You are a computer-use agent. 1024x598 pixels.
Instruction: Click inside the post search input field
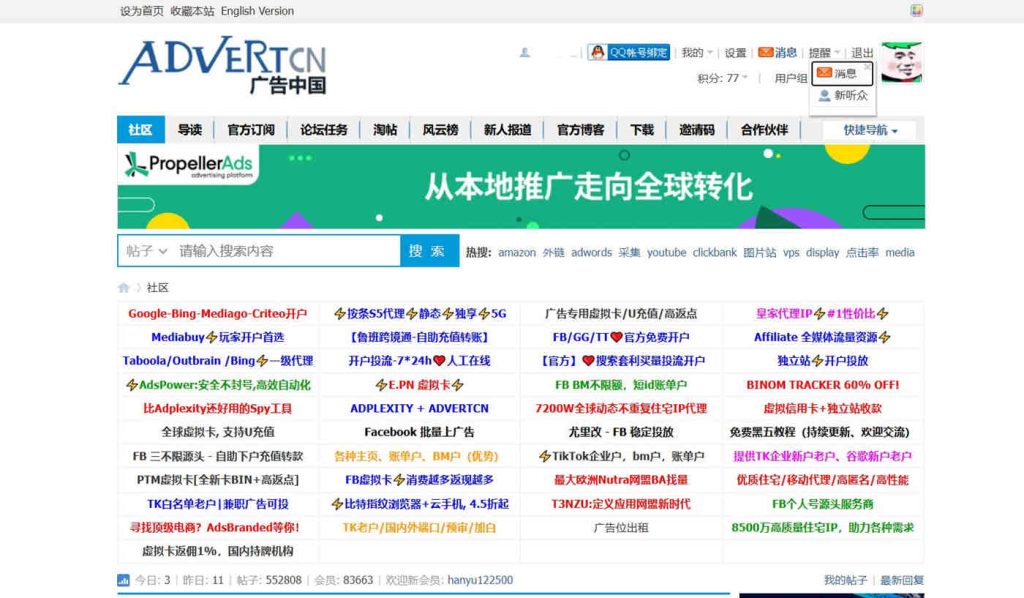[290, 250]
